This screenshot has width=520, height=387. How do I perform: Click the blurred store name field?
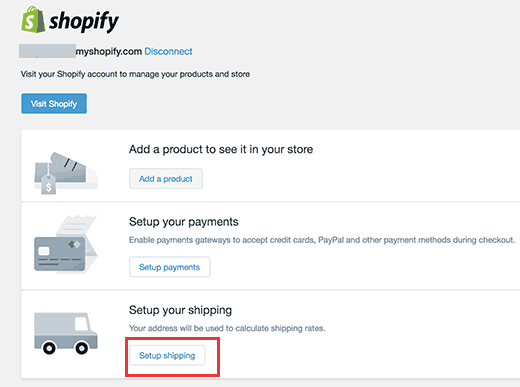47,51
